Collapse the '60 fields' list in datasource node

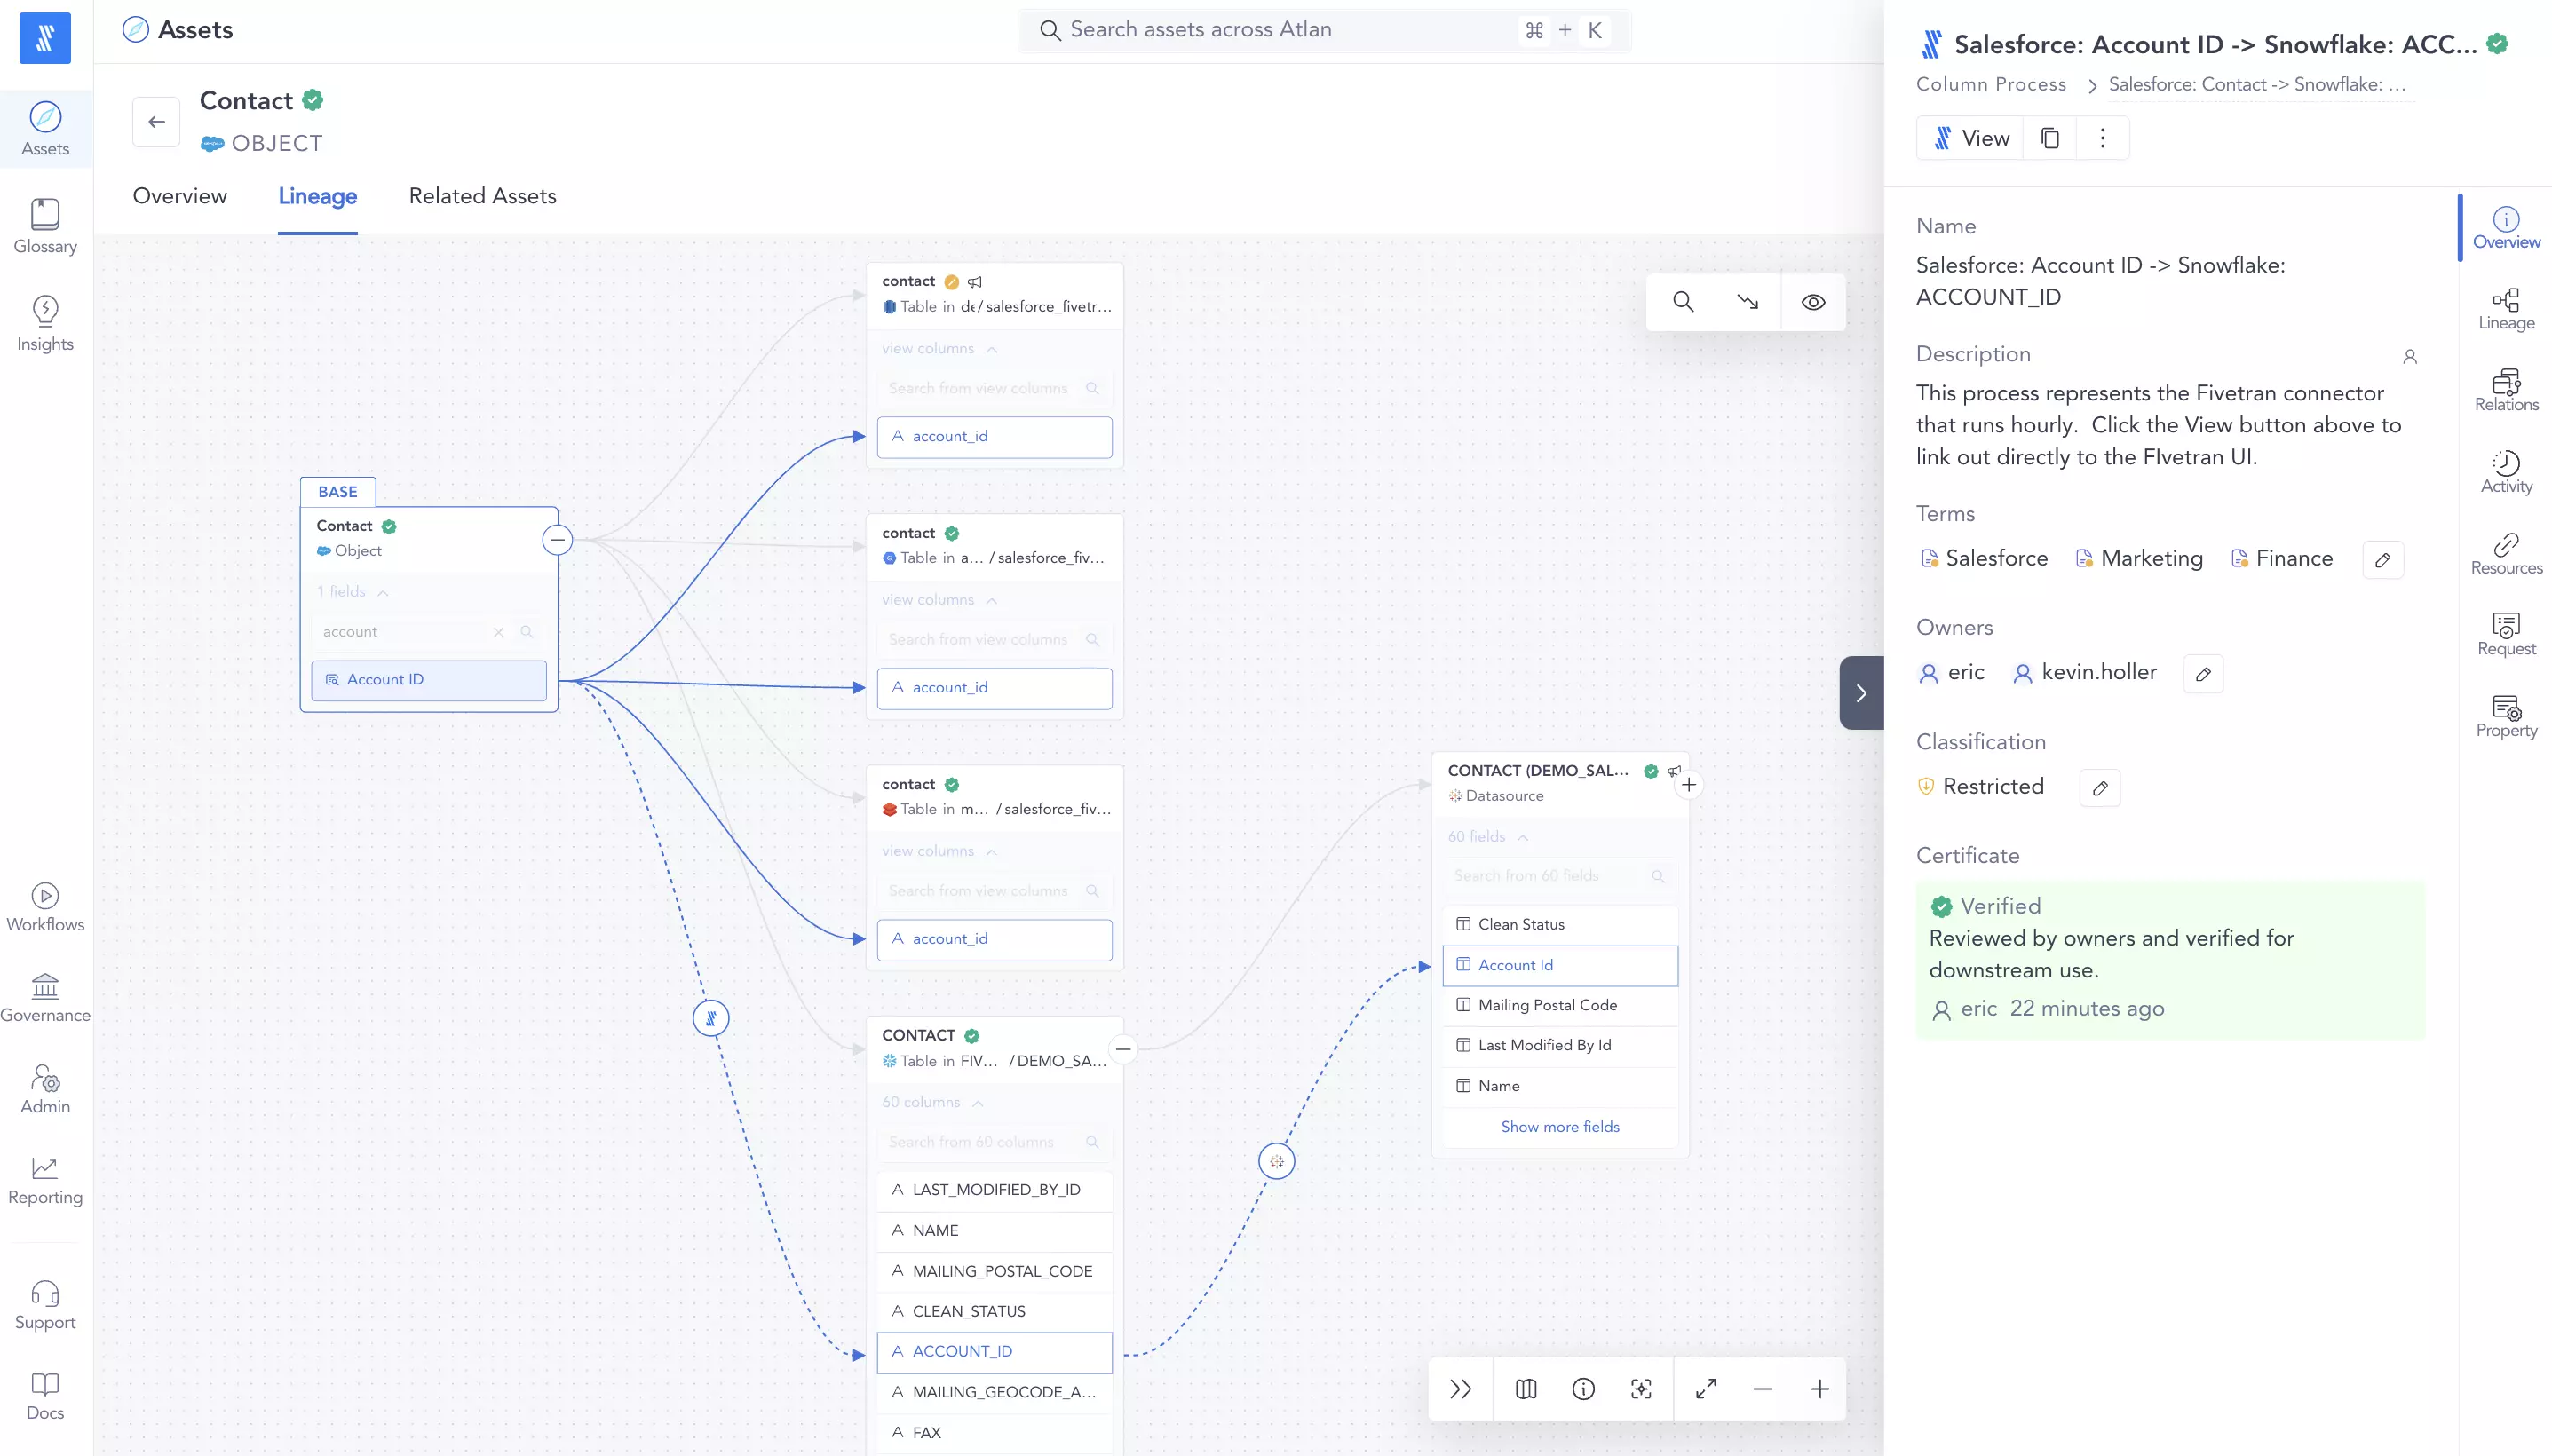(x=1488, y=837)
